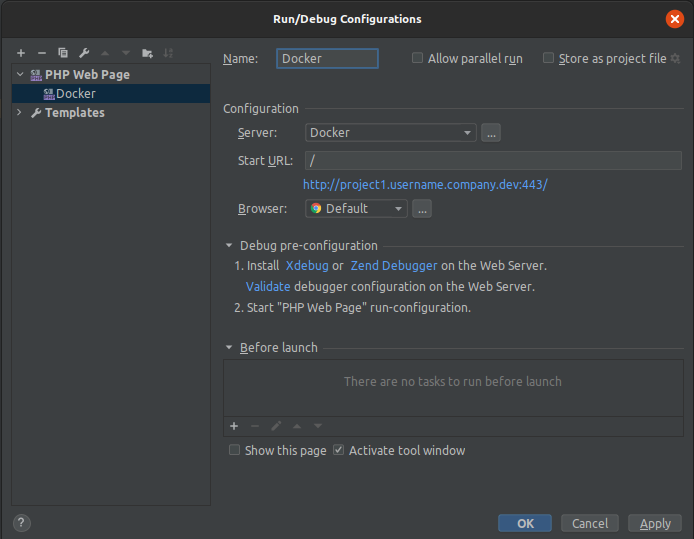Click the Templates wrench icon in tree
Image resolution: width=694 pixels, height=539 pixels.
coord(36,113)
